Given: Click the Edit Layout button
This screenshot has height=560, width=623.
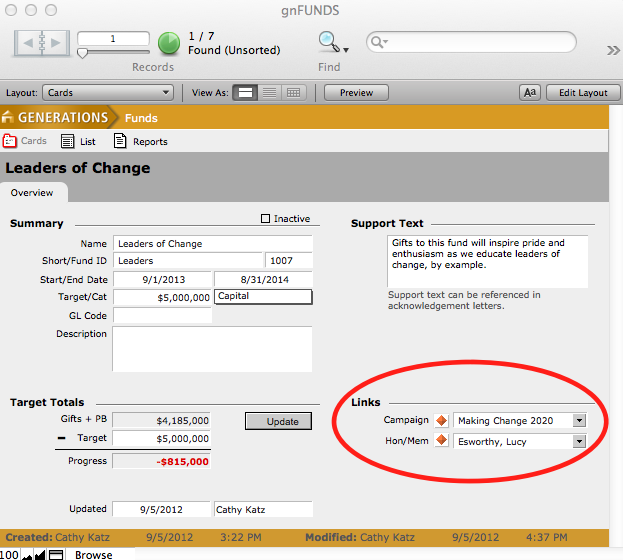Looking at the screenshot, I should point(582,93).
